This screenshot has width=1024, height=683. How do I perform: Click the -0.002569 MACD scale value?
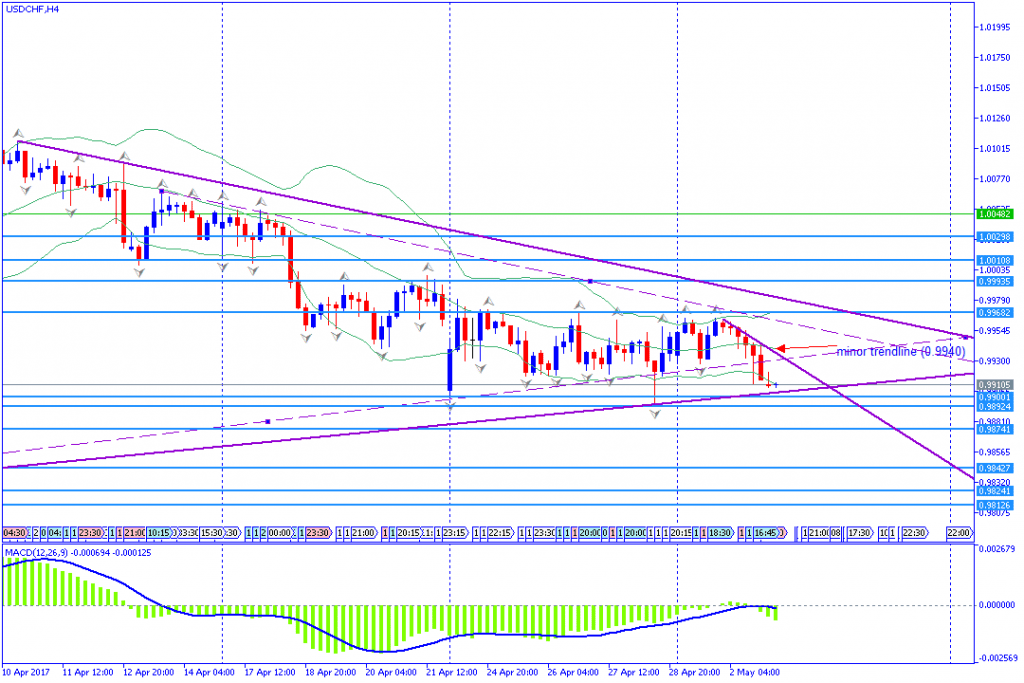(997, 658)
